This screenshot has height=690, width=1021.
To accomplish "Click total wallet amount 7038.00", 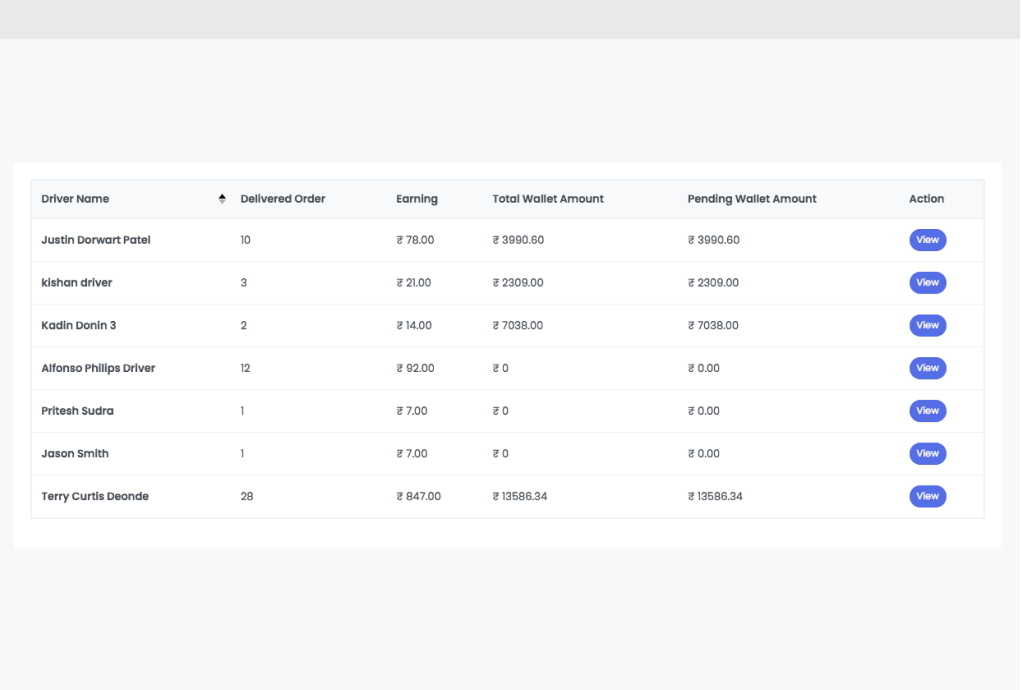I will [x=518, y=325].
